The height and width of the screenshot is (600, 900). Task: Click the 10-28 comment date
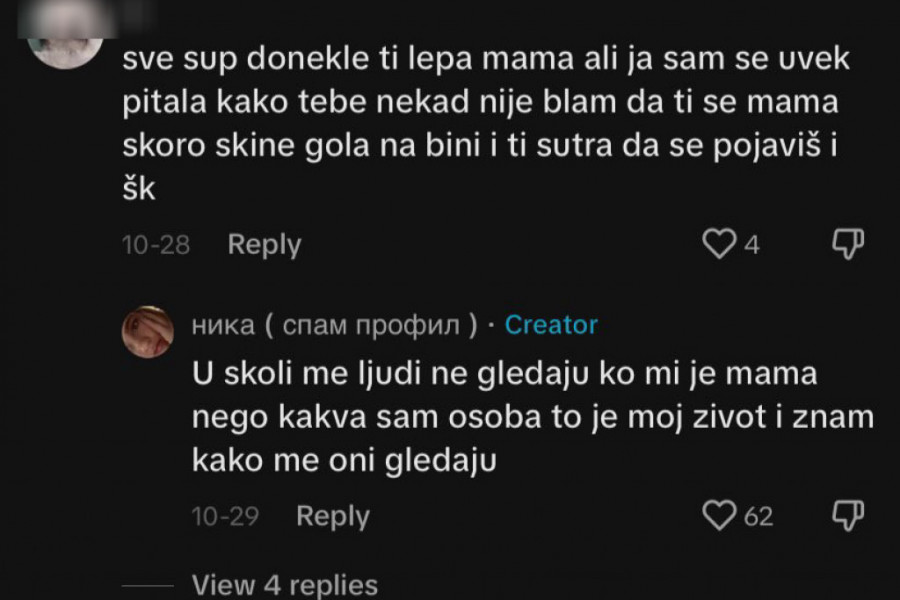tap(156, 244)
